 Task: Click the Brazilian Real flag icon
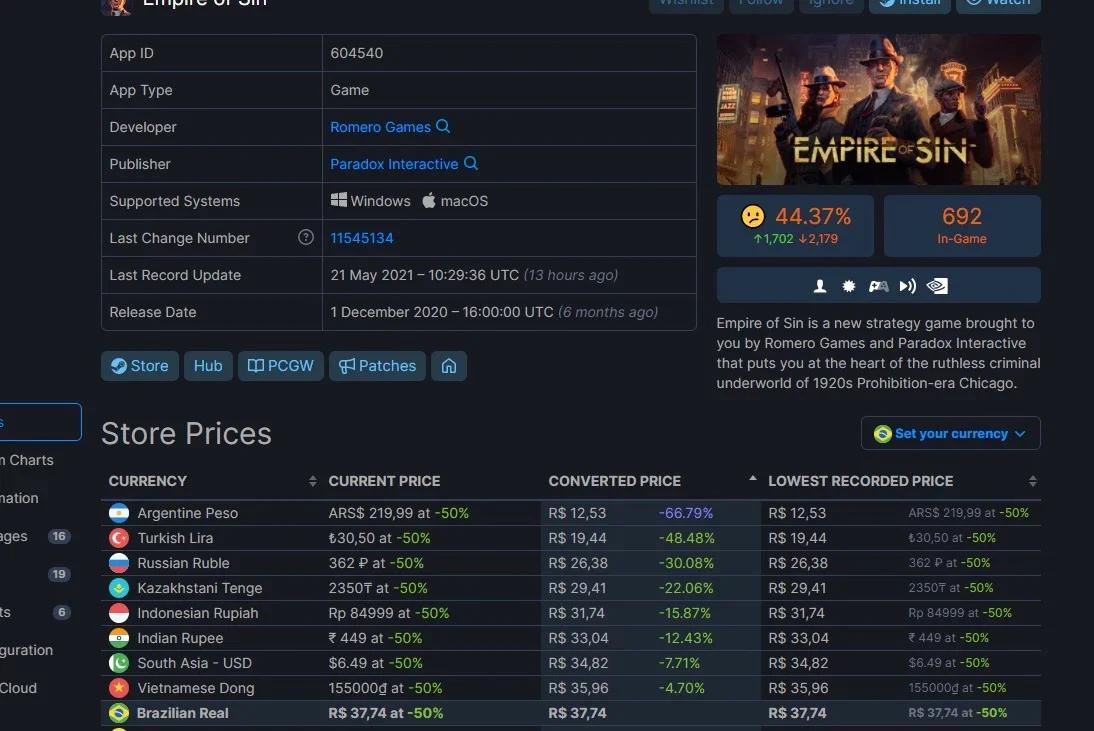point(119,713)
